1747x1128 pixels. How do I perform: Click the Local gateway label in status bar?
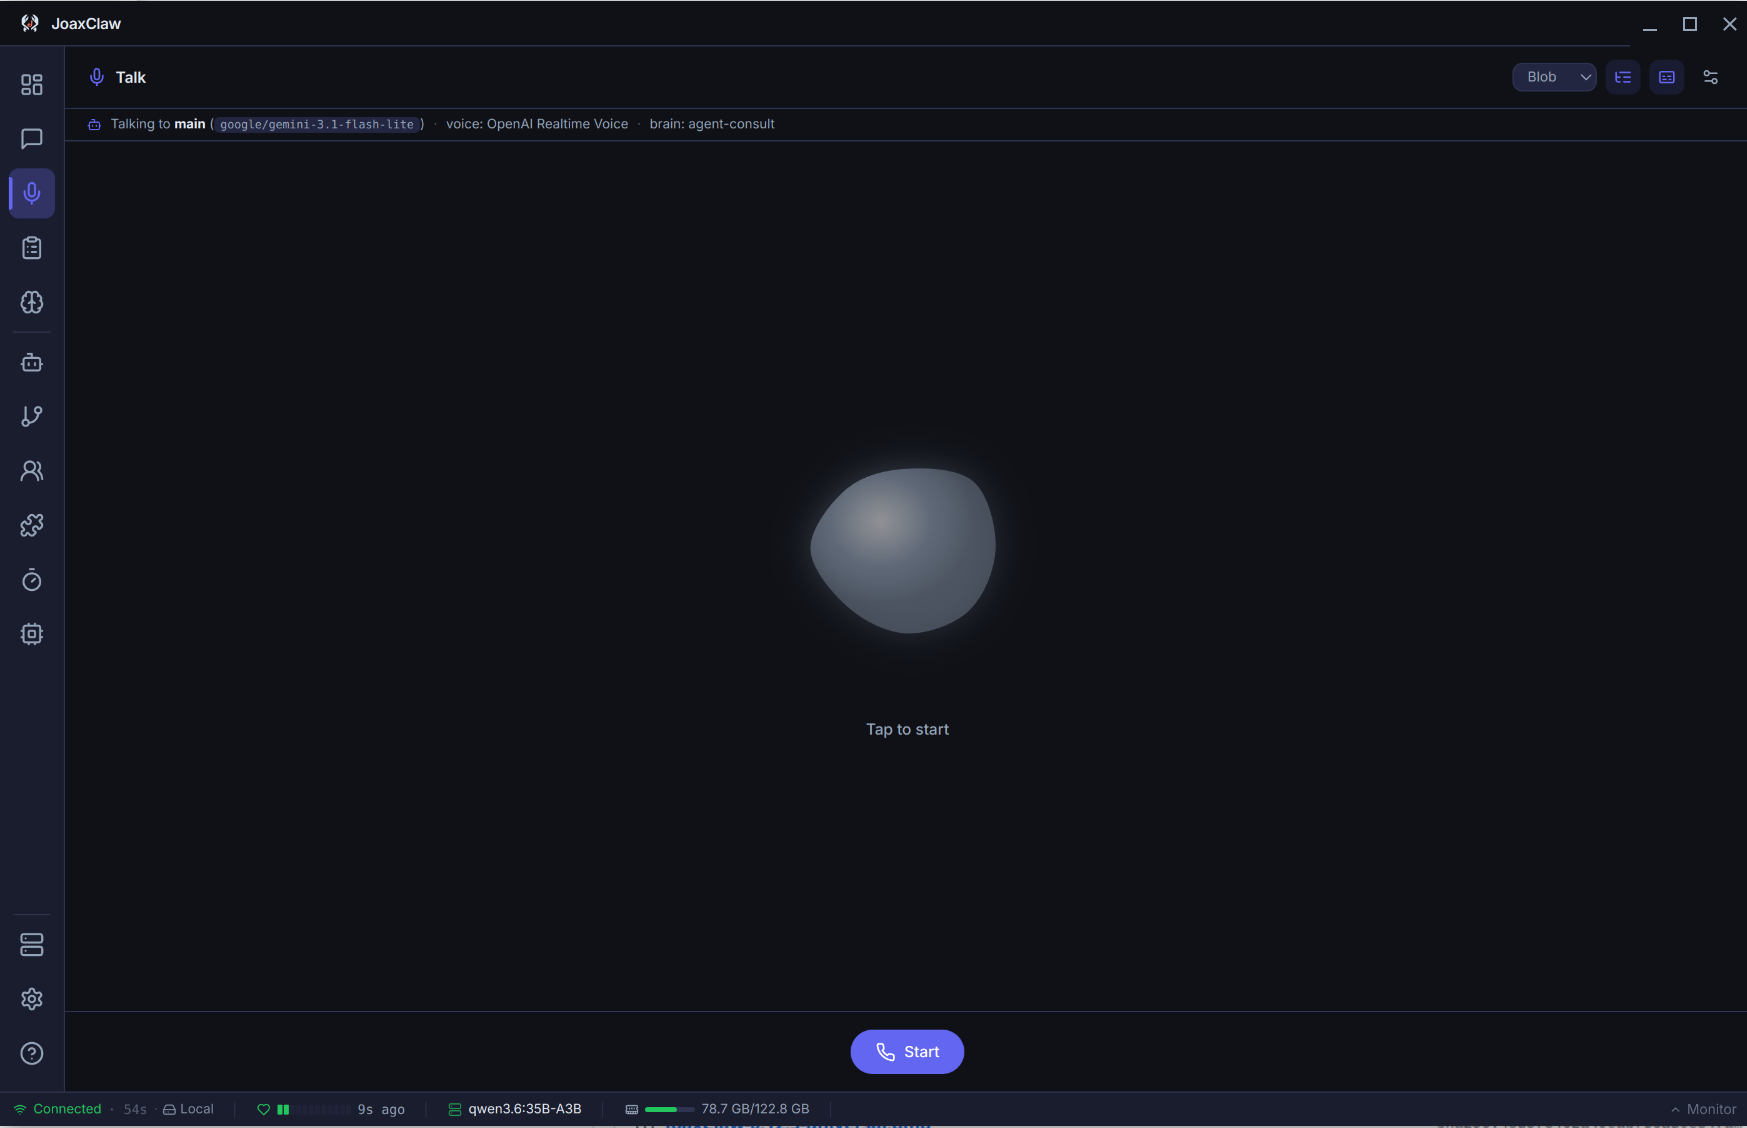click(188, 1109)
